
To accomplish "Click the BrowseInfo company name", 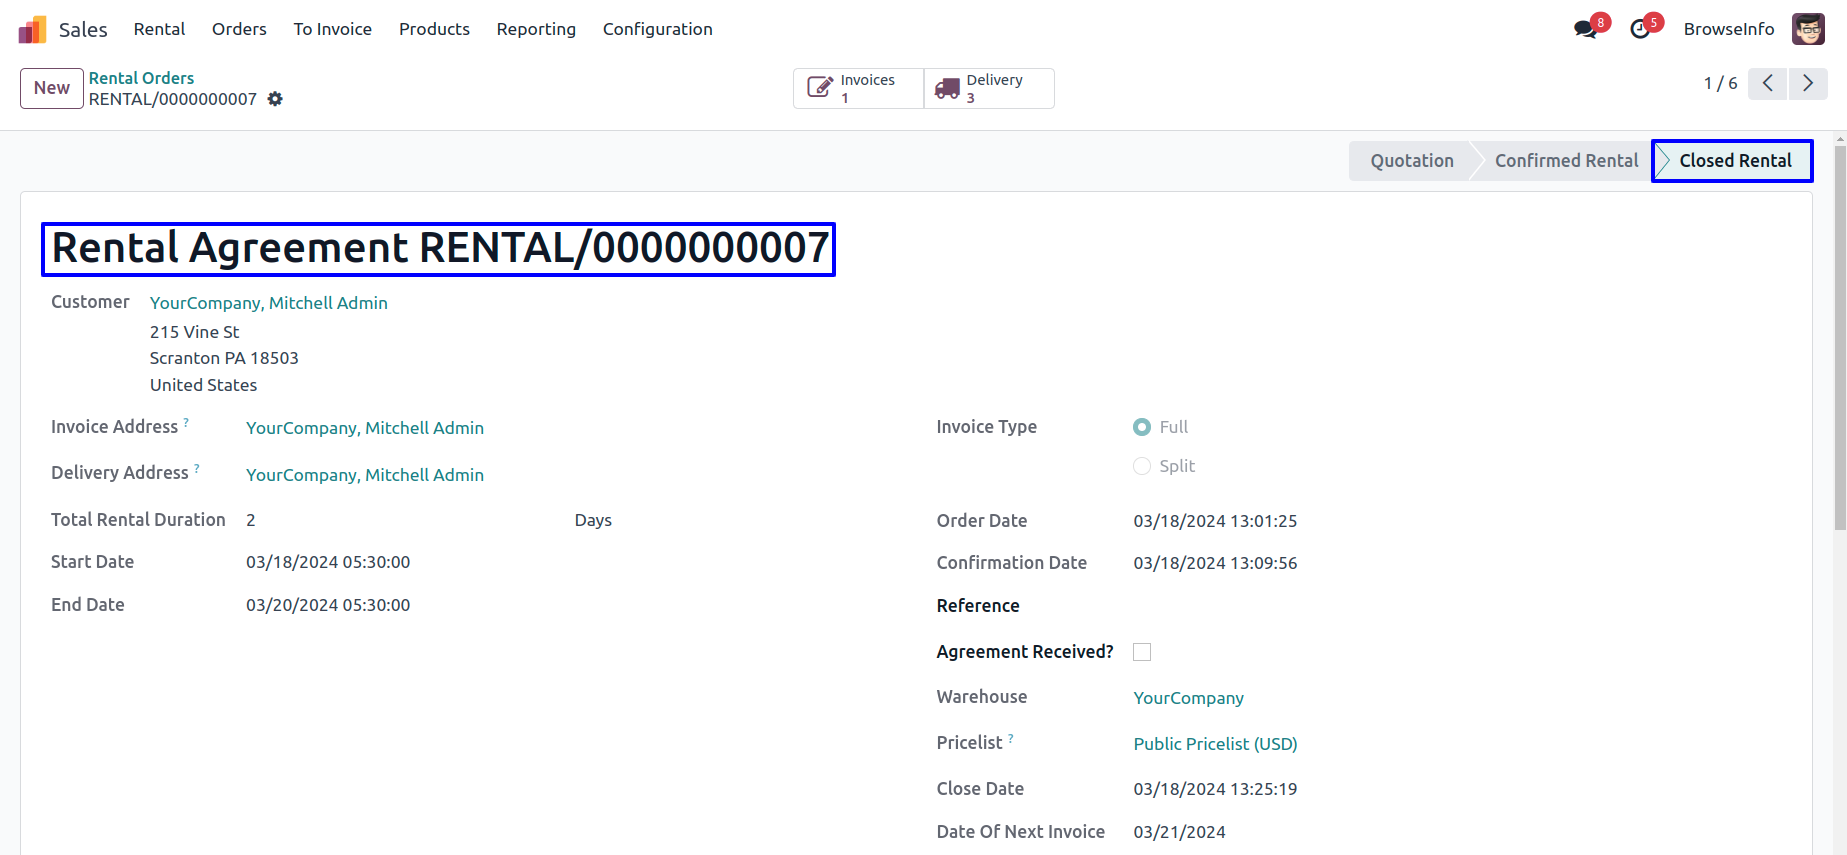I will [x=1729, y=29].
